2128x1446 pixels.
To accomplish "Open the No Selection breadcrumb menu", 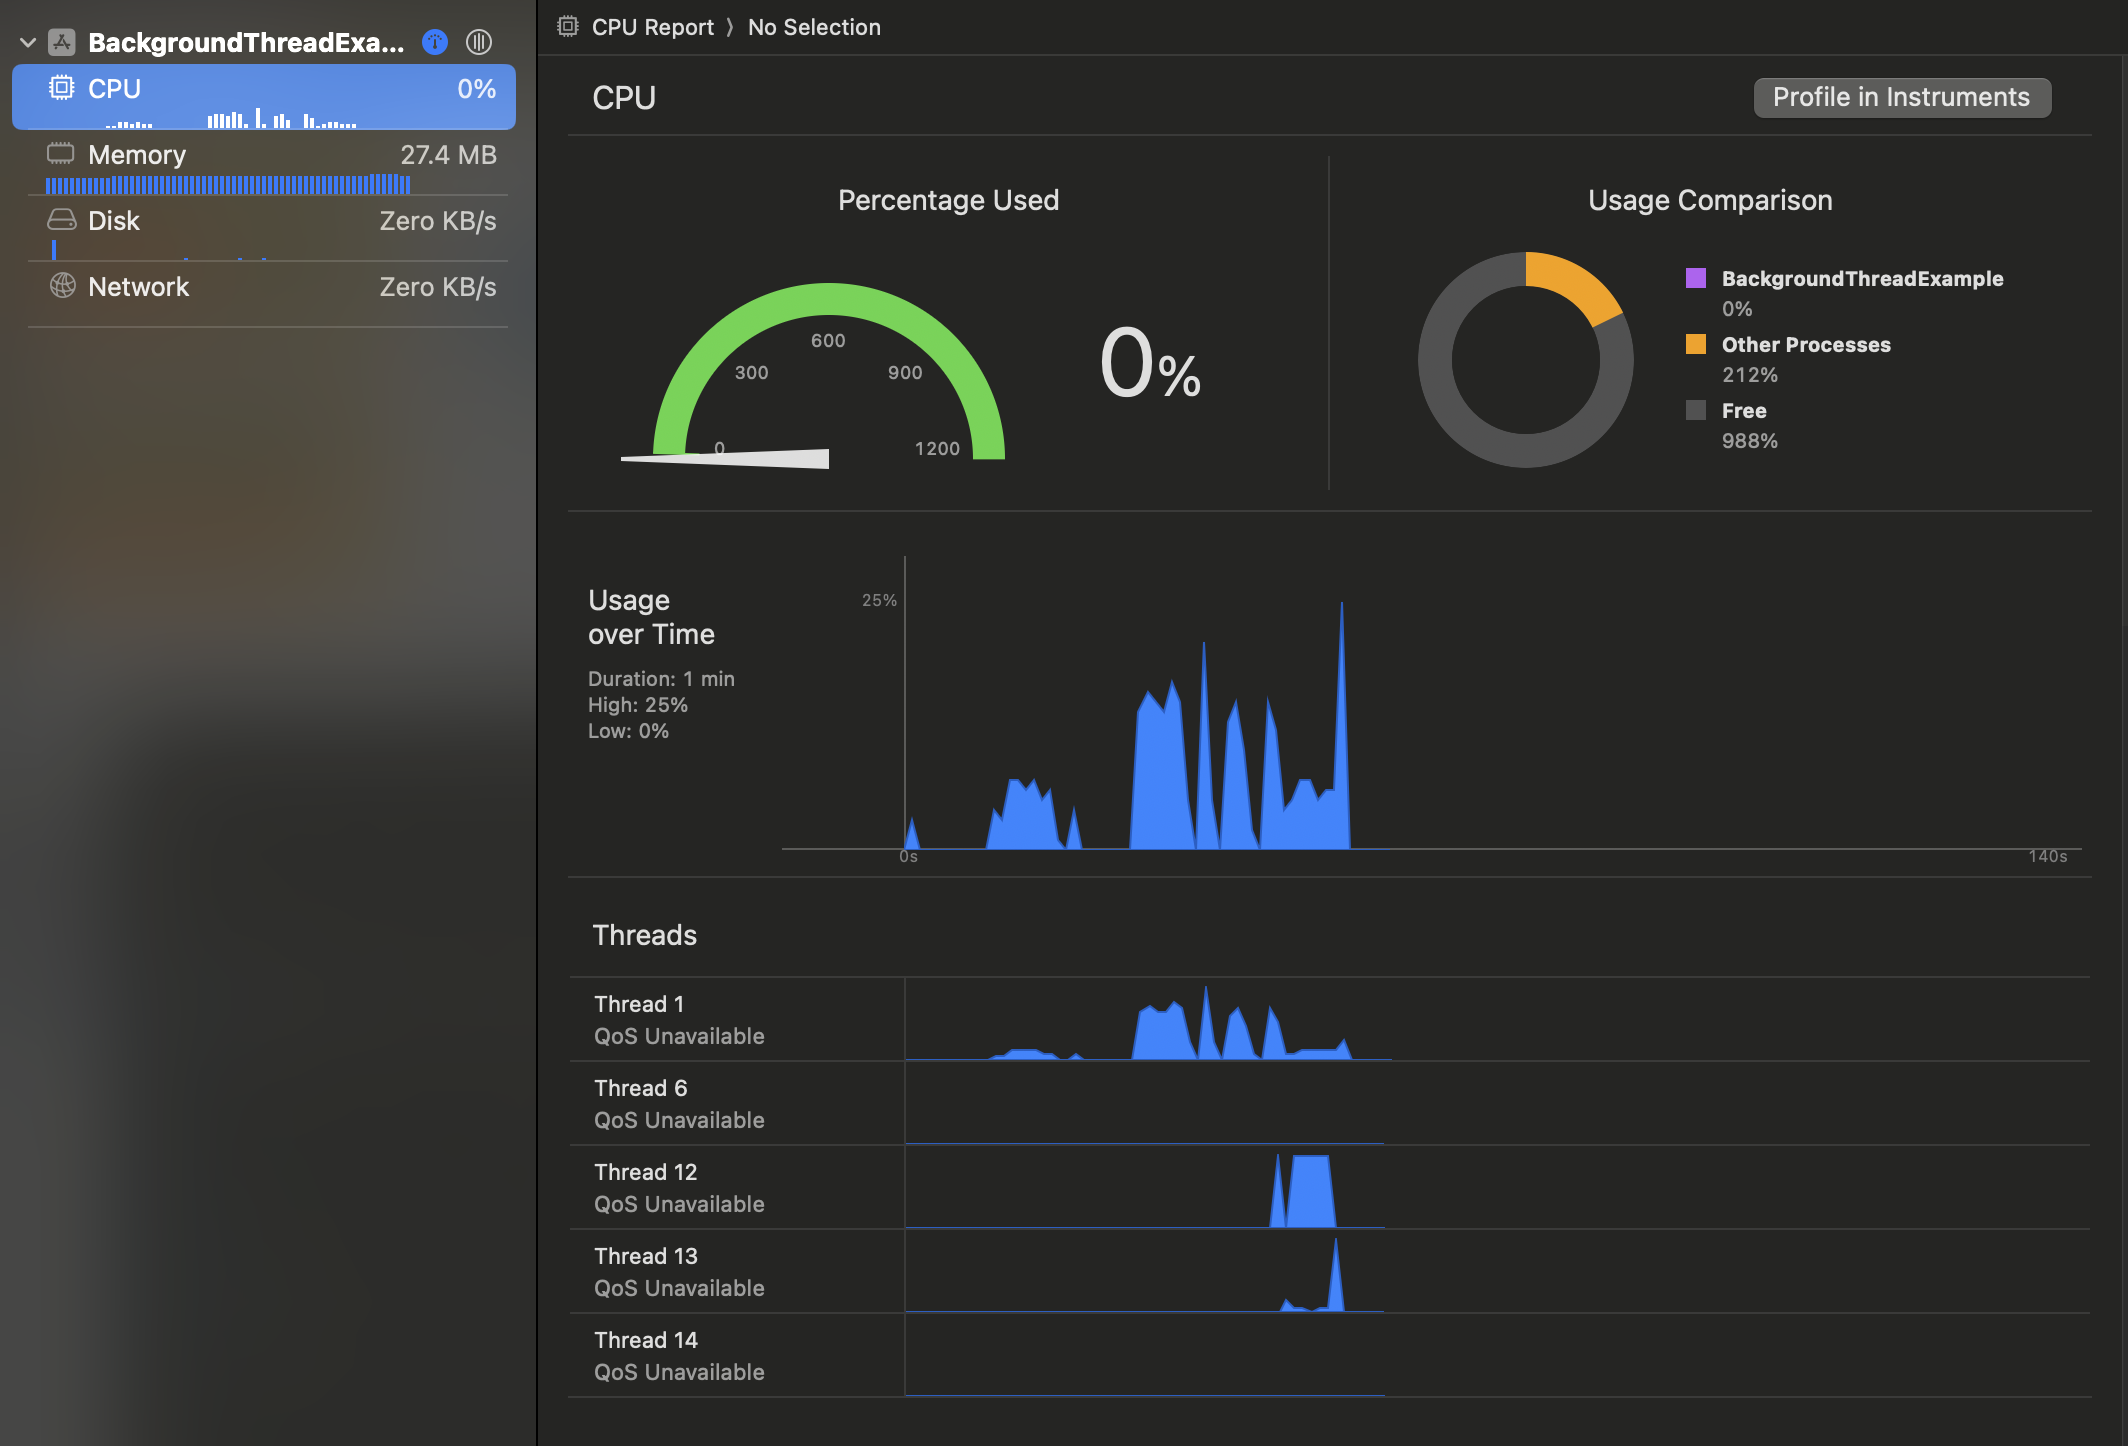I will point(814,27).
